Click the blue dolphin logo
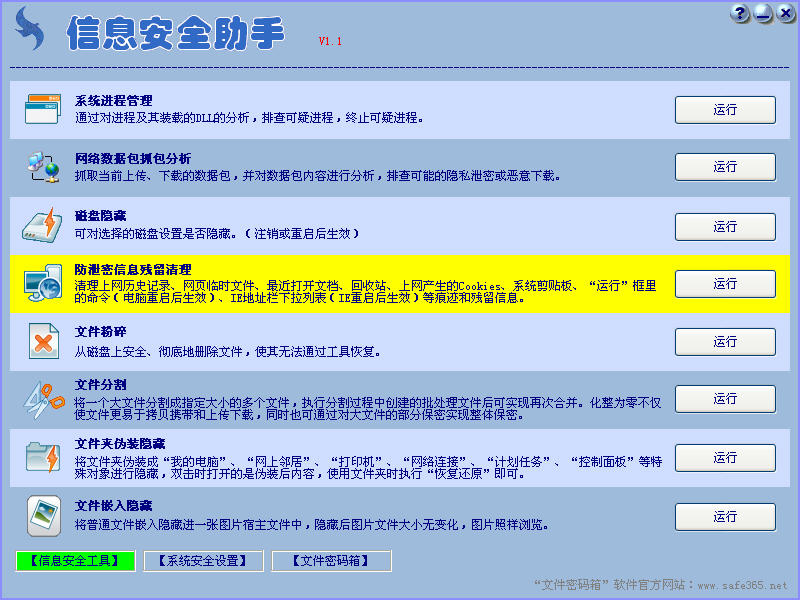Screen dimensions: 800x600 click(x=30, y=29)
